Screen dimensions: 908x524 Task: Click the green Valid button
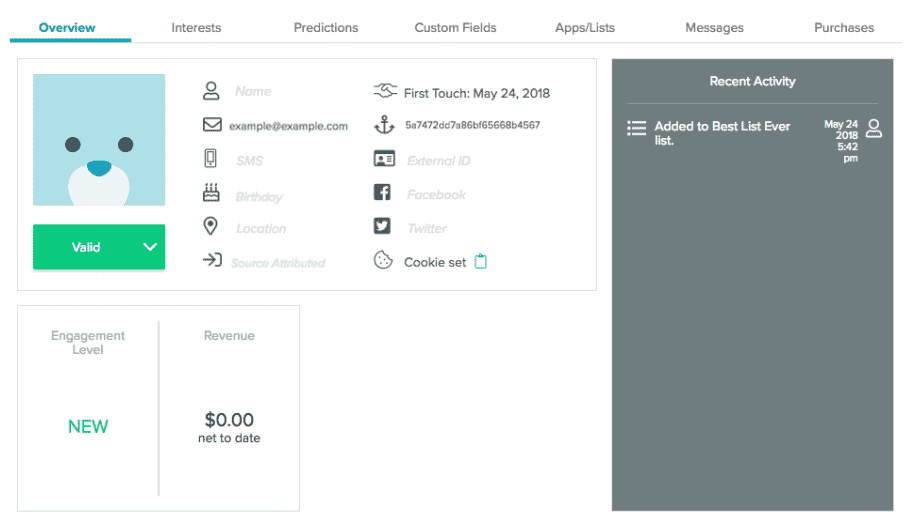(86, 247)
